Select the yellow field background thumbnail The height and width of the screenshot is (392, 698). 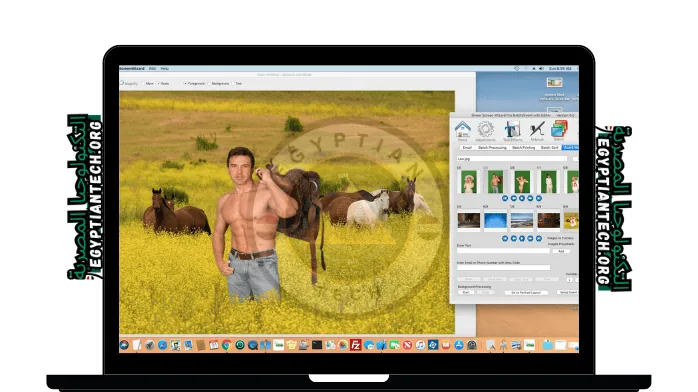[x=572, y=221]
